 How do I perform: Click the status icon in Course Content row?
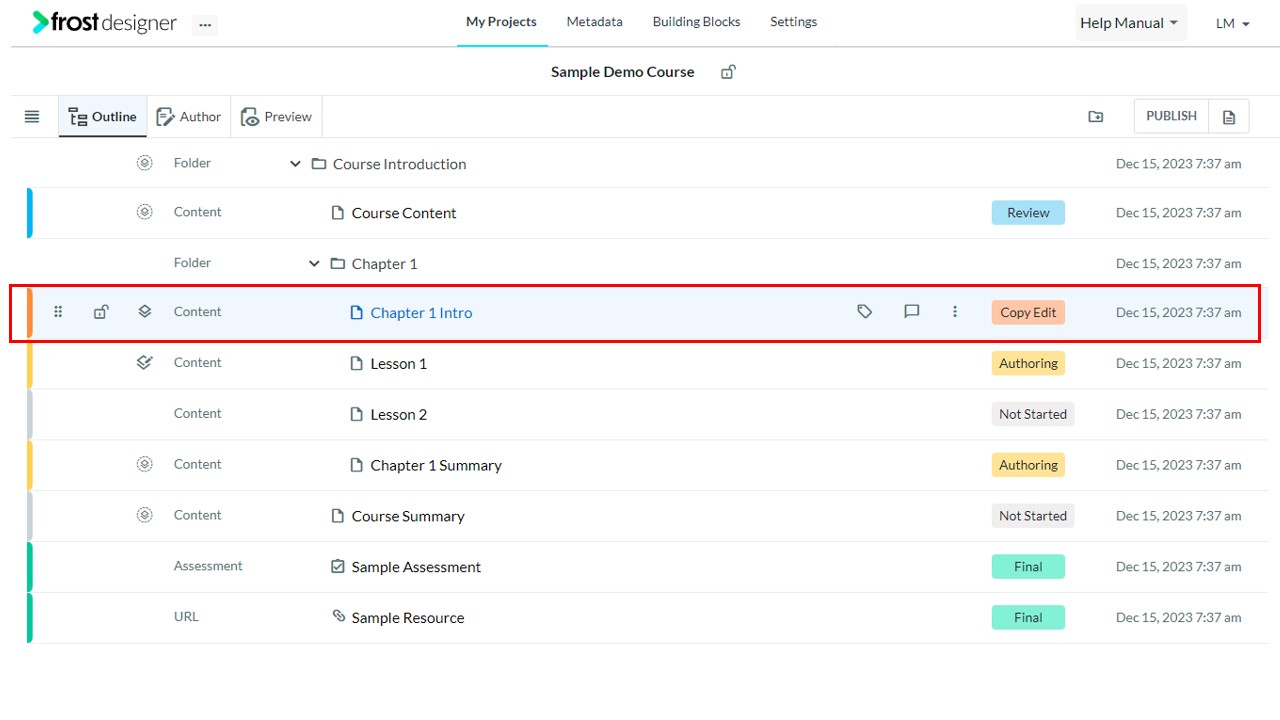(x=145, y=212)
